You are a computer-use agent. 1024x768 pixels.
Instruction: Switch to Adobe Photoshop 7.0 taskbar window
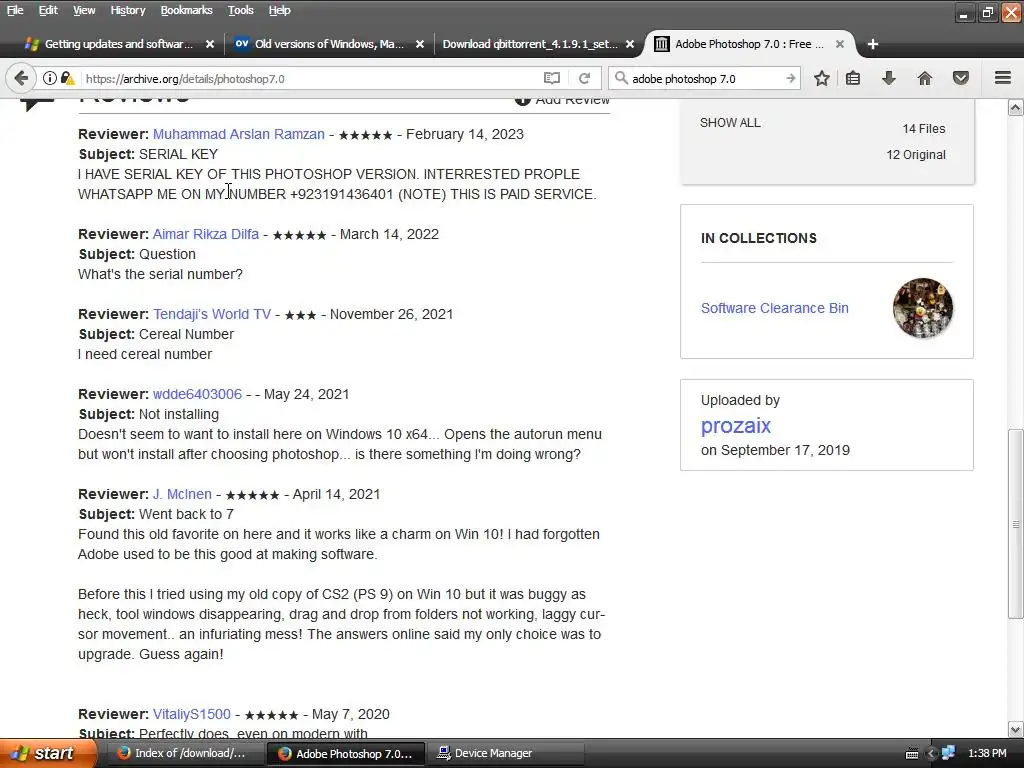click(x=345, y=753)
